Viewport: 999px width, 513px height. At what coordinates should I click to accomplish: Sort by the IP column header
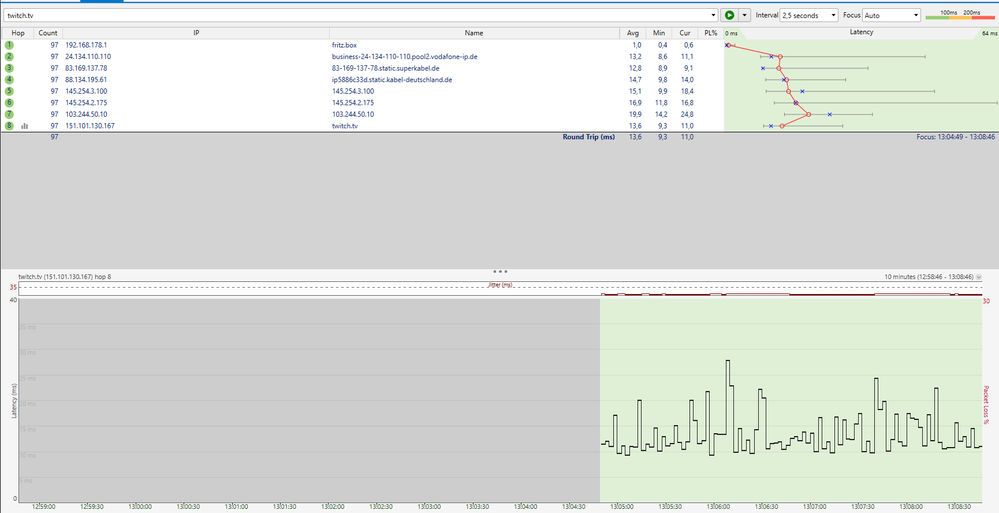click(196, 33)
